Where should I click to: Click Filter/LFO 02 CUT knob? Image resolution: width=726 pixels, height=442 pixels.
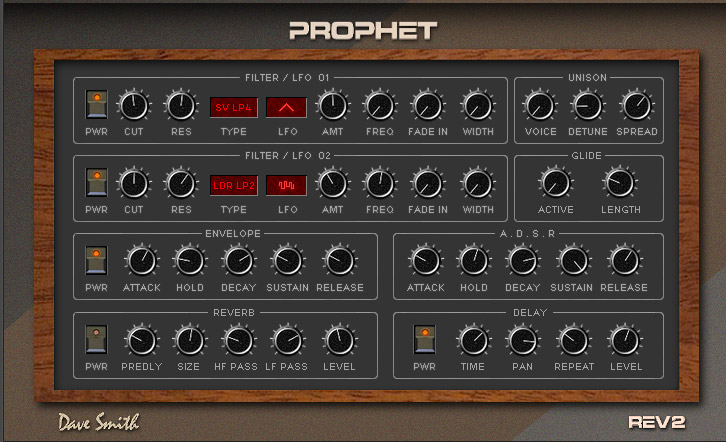[134, 183]
